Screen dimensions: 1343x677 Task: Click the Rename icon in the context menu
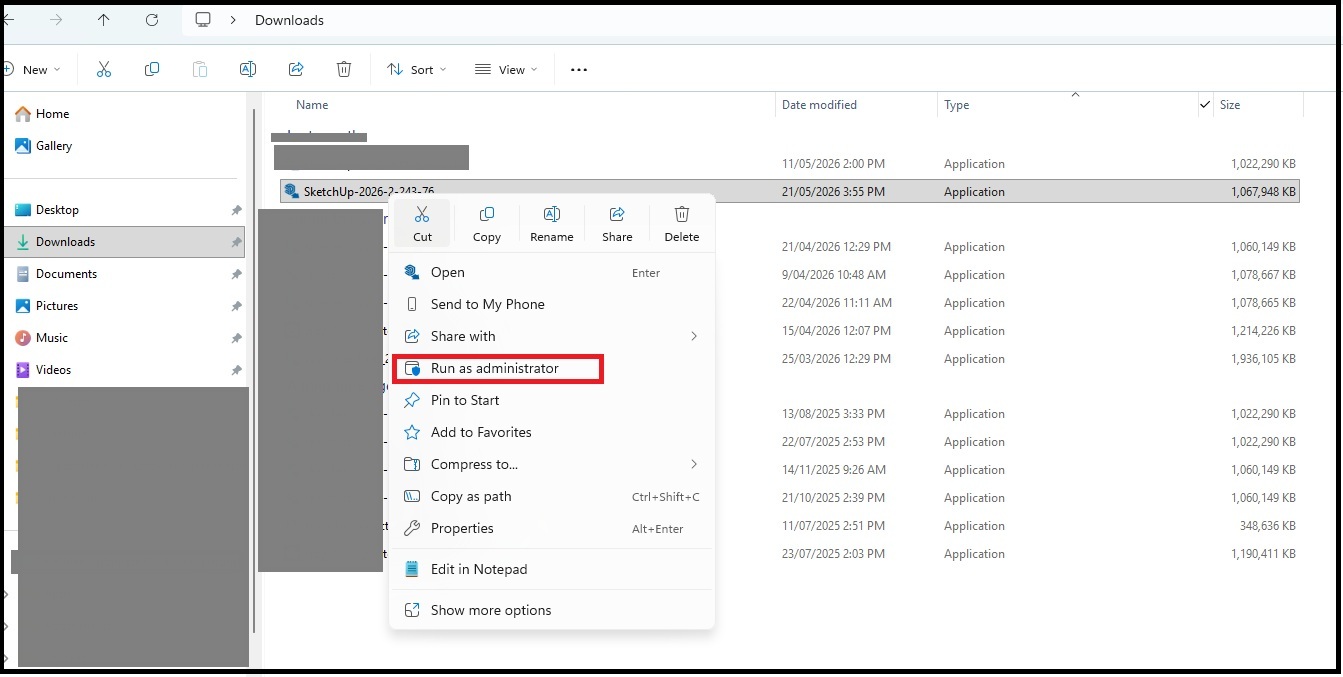[x=552, y=214]
